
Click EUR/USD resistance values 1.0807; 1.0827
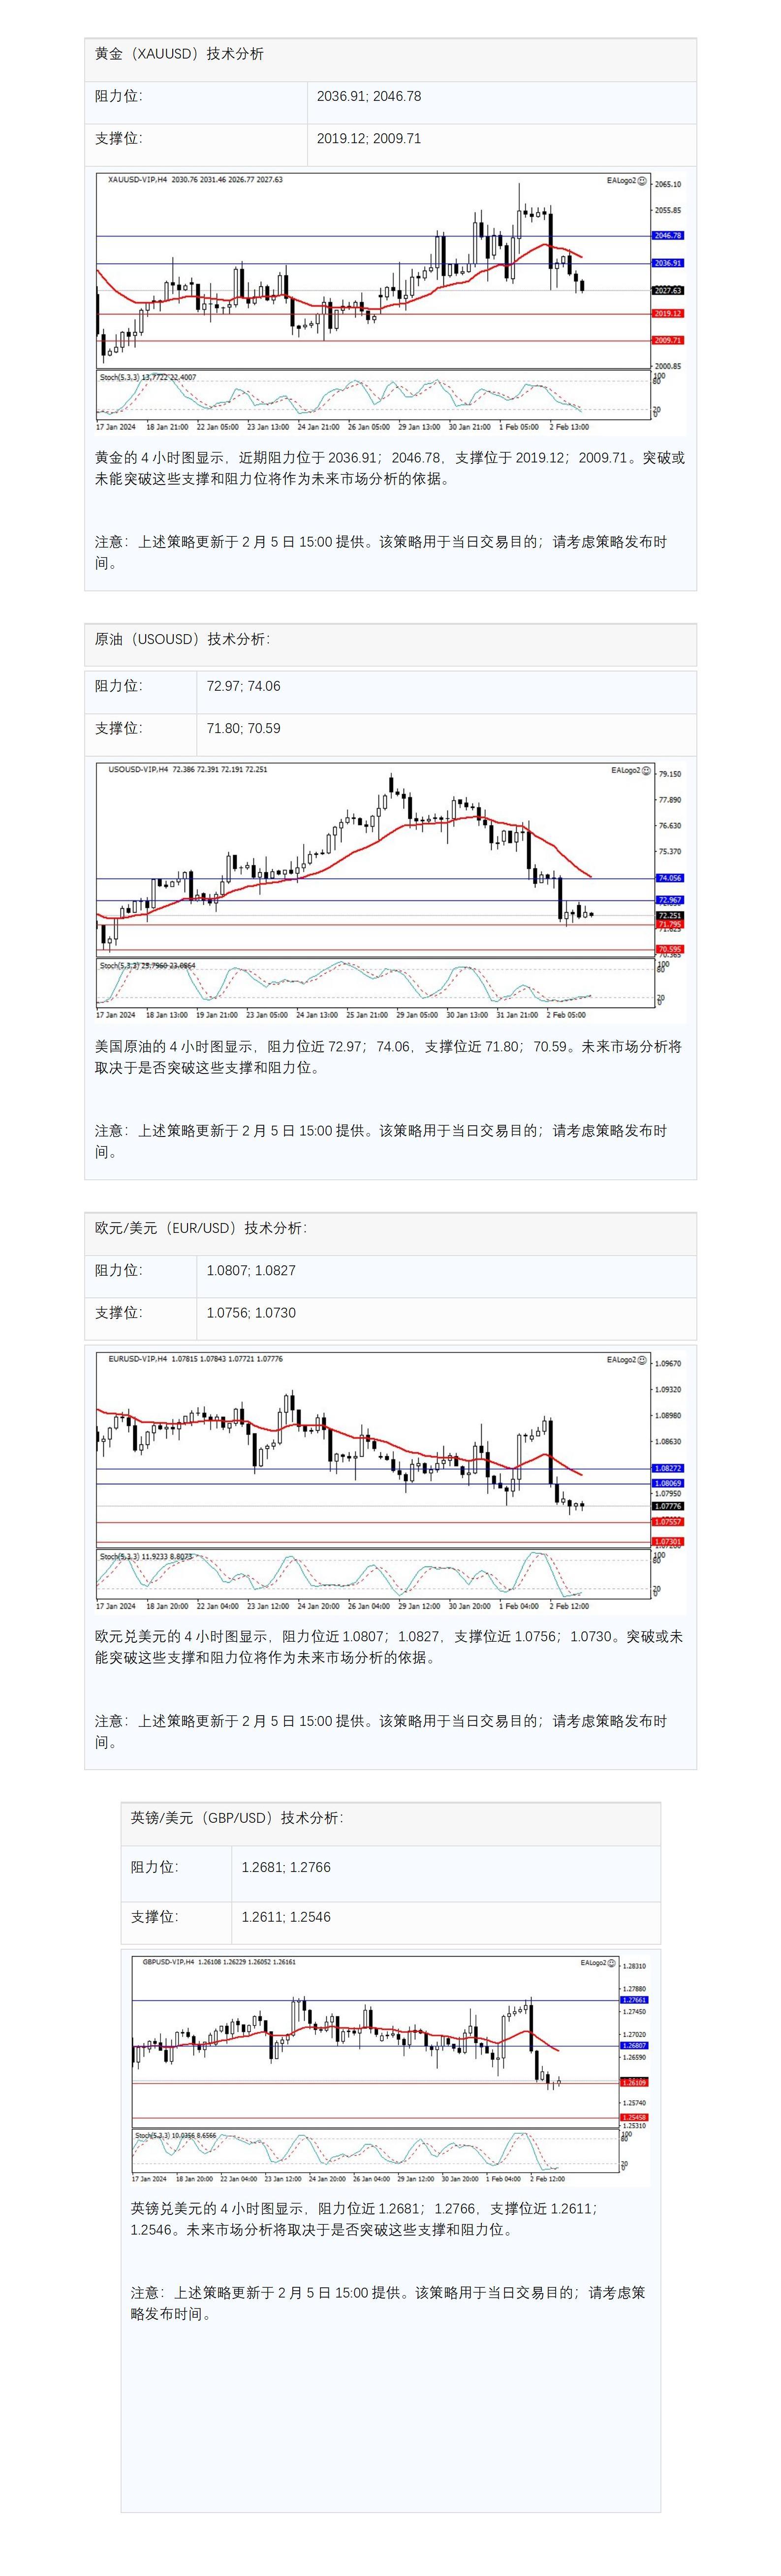[x=251, y=1271]
